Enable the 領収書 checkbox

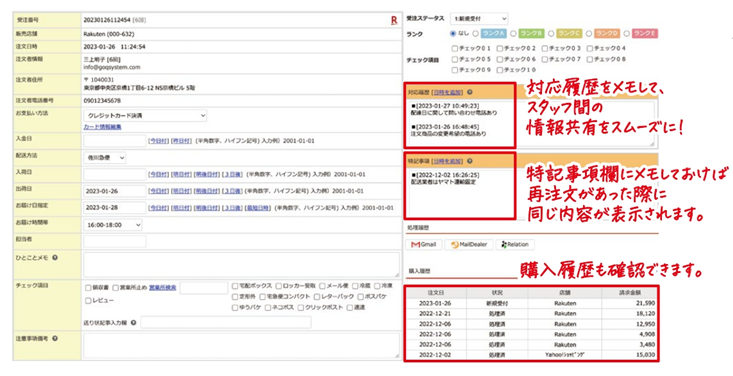pos(88,288)
